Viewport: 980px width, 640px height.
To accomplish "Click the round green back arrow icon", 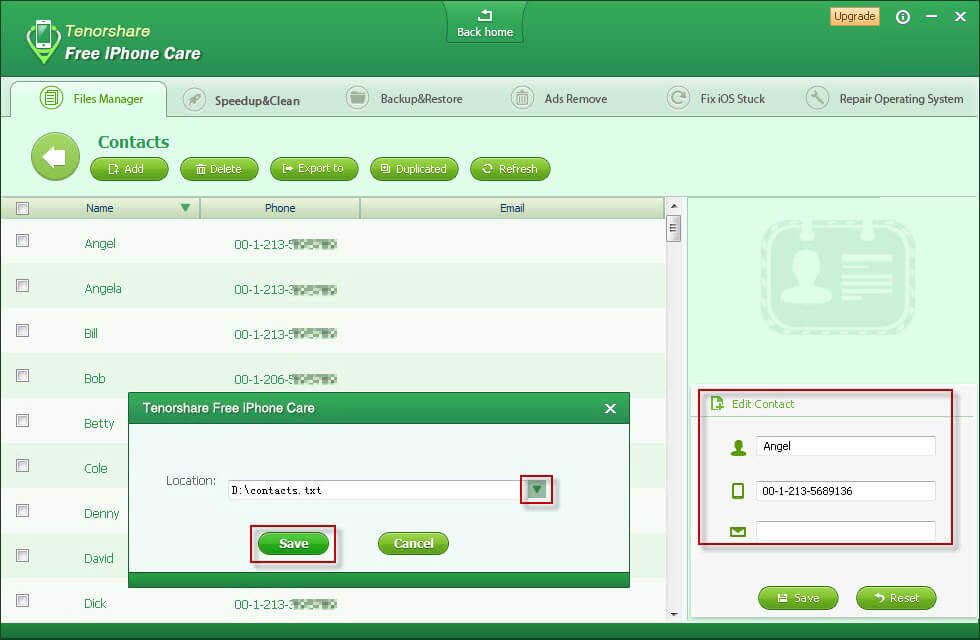I will [56, 156].
